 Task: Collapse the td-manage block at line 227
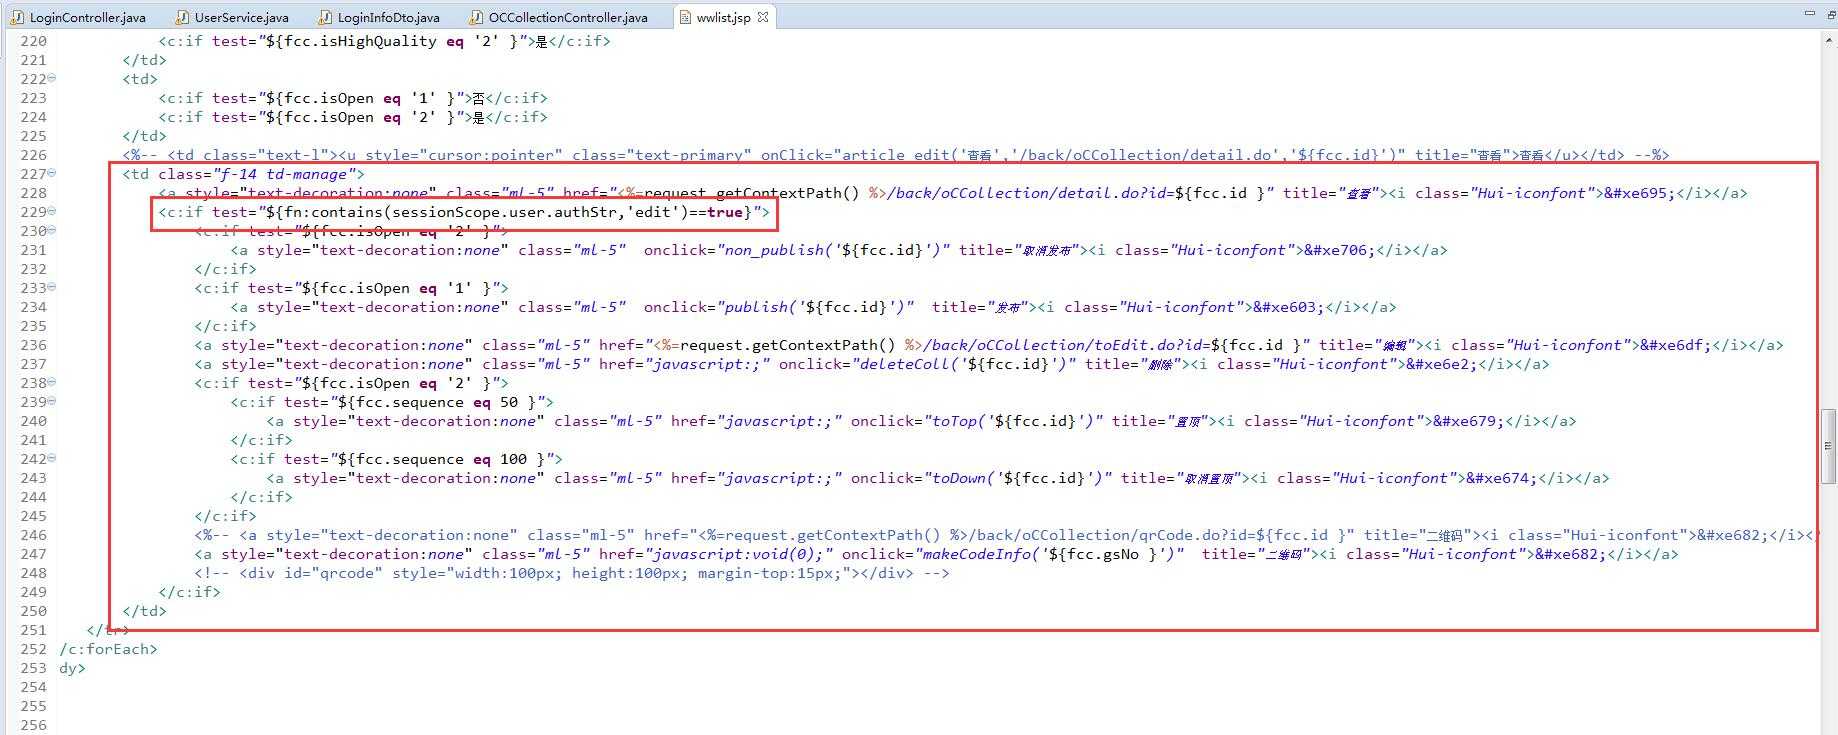click(x=52, y=173)
